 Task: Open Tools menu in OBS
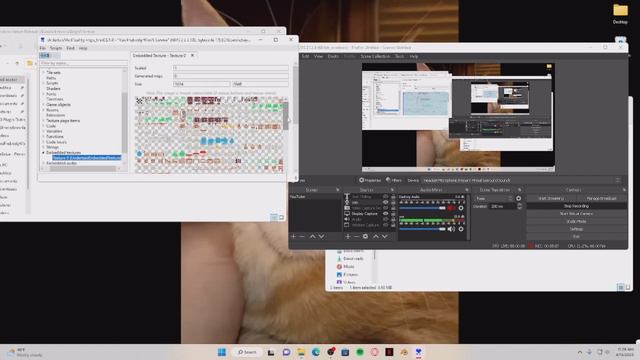pyautogui.click(x=399, y=56)
